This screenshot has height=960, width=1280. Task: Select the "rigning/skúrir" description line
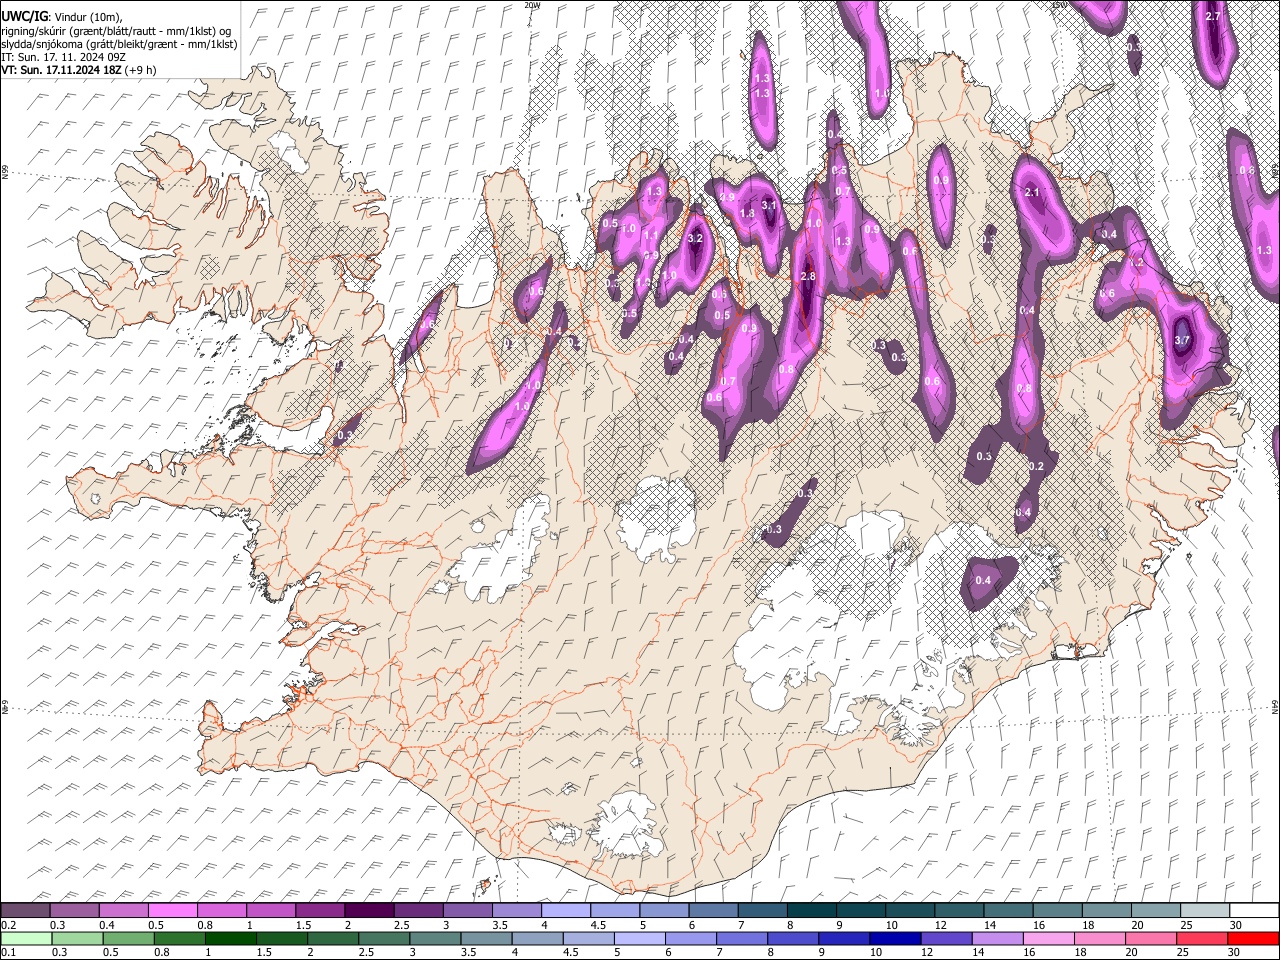point(117,31)
